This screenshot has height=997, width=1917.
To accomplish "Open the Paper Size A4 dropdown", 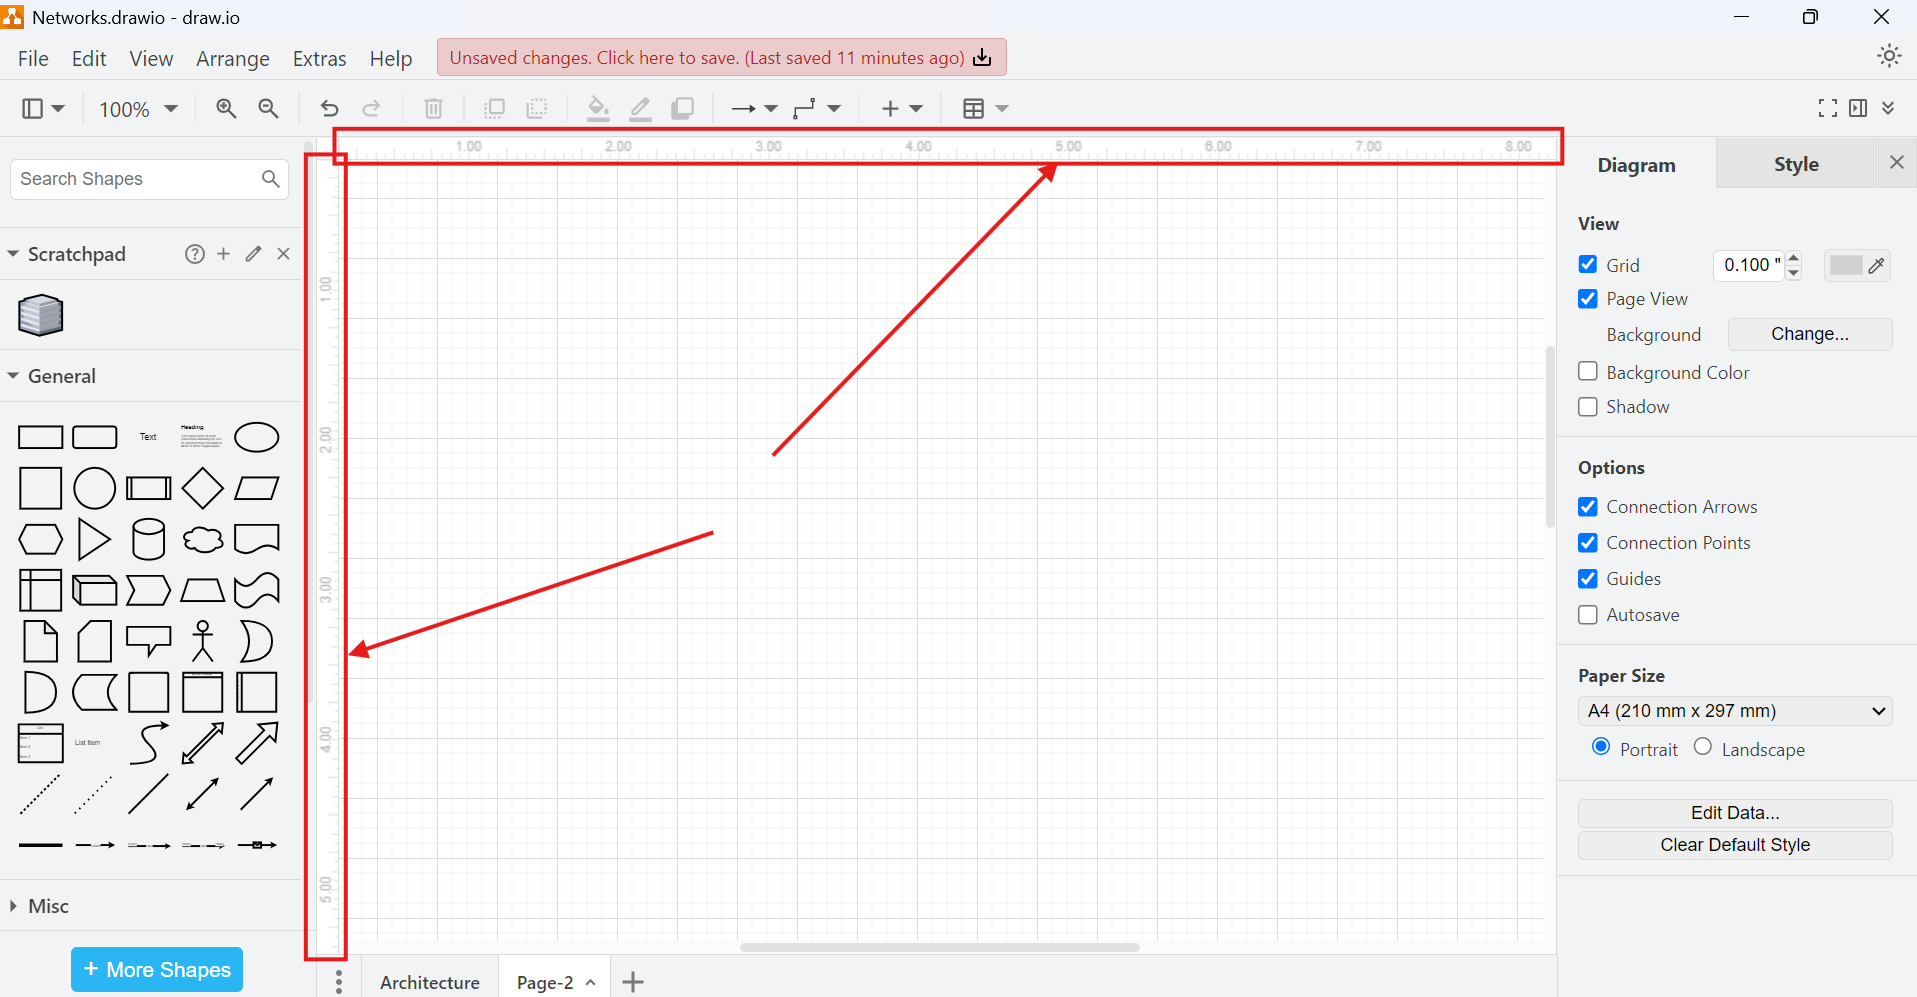I will click(1735, 710).
